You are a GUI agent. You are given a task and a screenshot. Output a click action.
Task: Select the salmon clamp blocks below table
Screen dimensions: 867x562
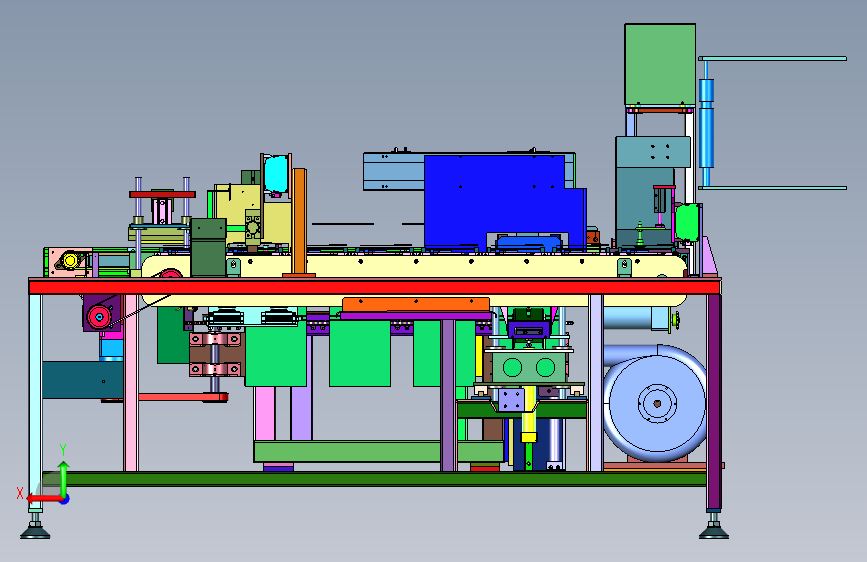click(216, 354)
